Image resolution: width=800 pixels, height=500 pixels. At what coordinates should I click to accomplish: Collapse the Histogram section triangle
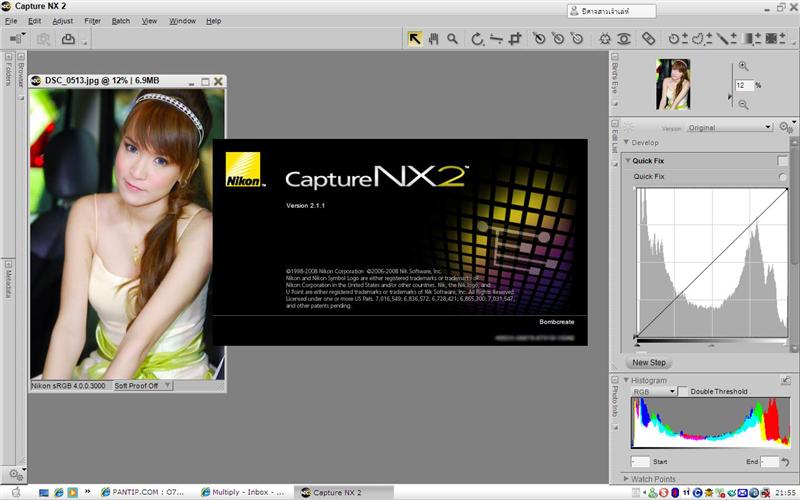tap(626, 380)
